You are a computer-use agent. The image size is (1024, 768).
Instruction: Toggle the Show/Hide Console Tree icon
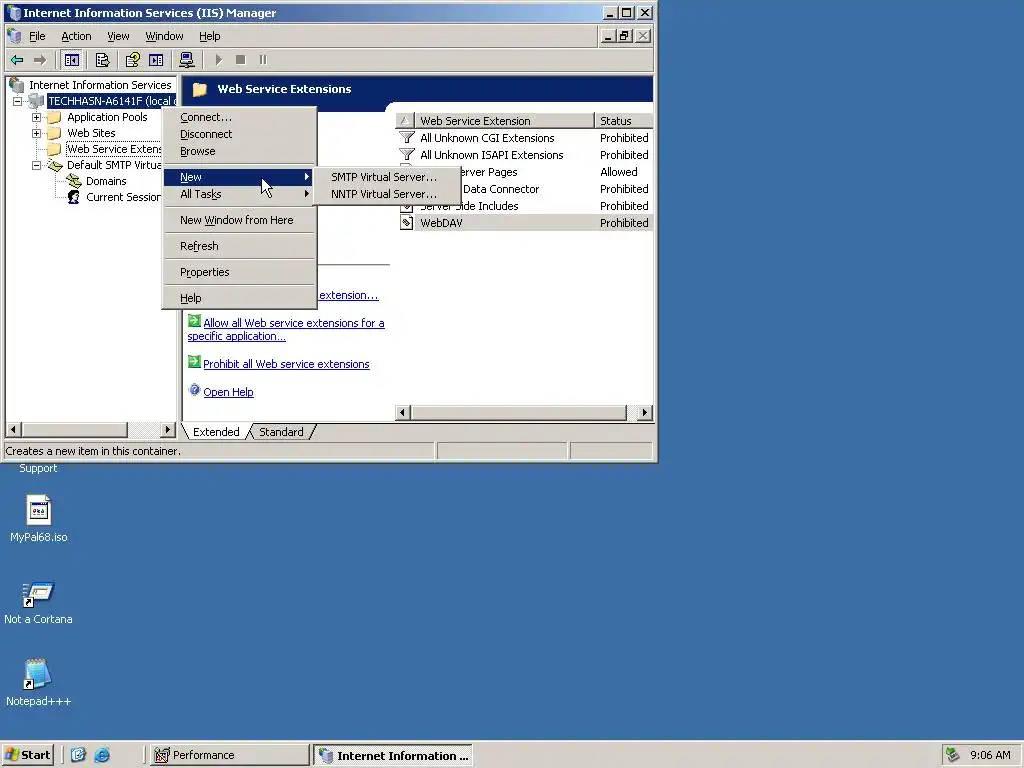(71, 60)
